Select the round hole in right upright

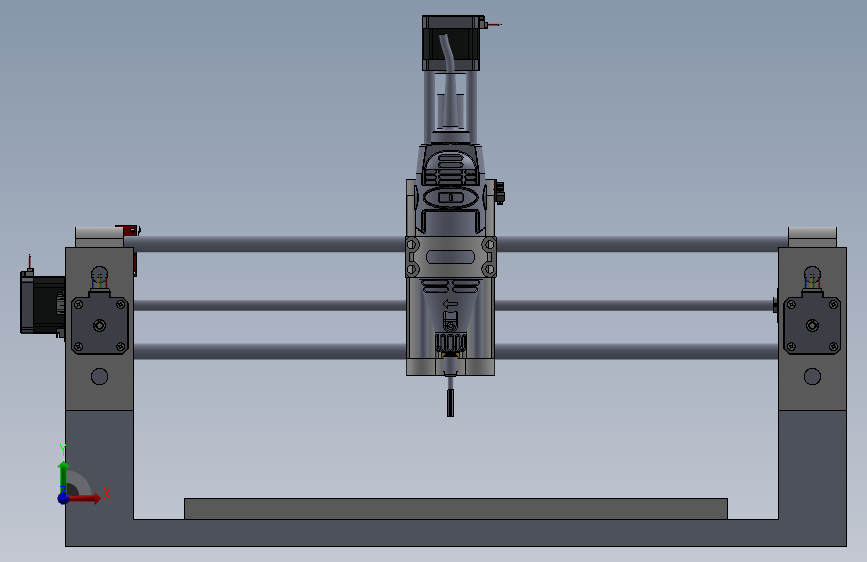tap(812, 377)
